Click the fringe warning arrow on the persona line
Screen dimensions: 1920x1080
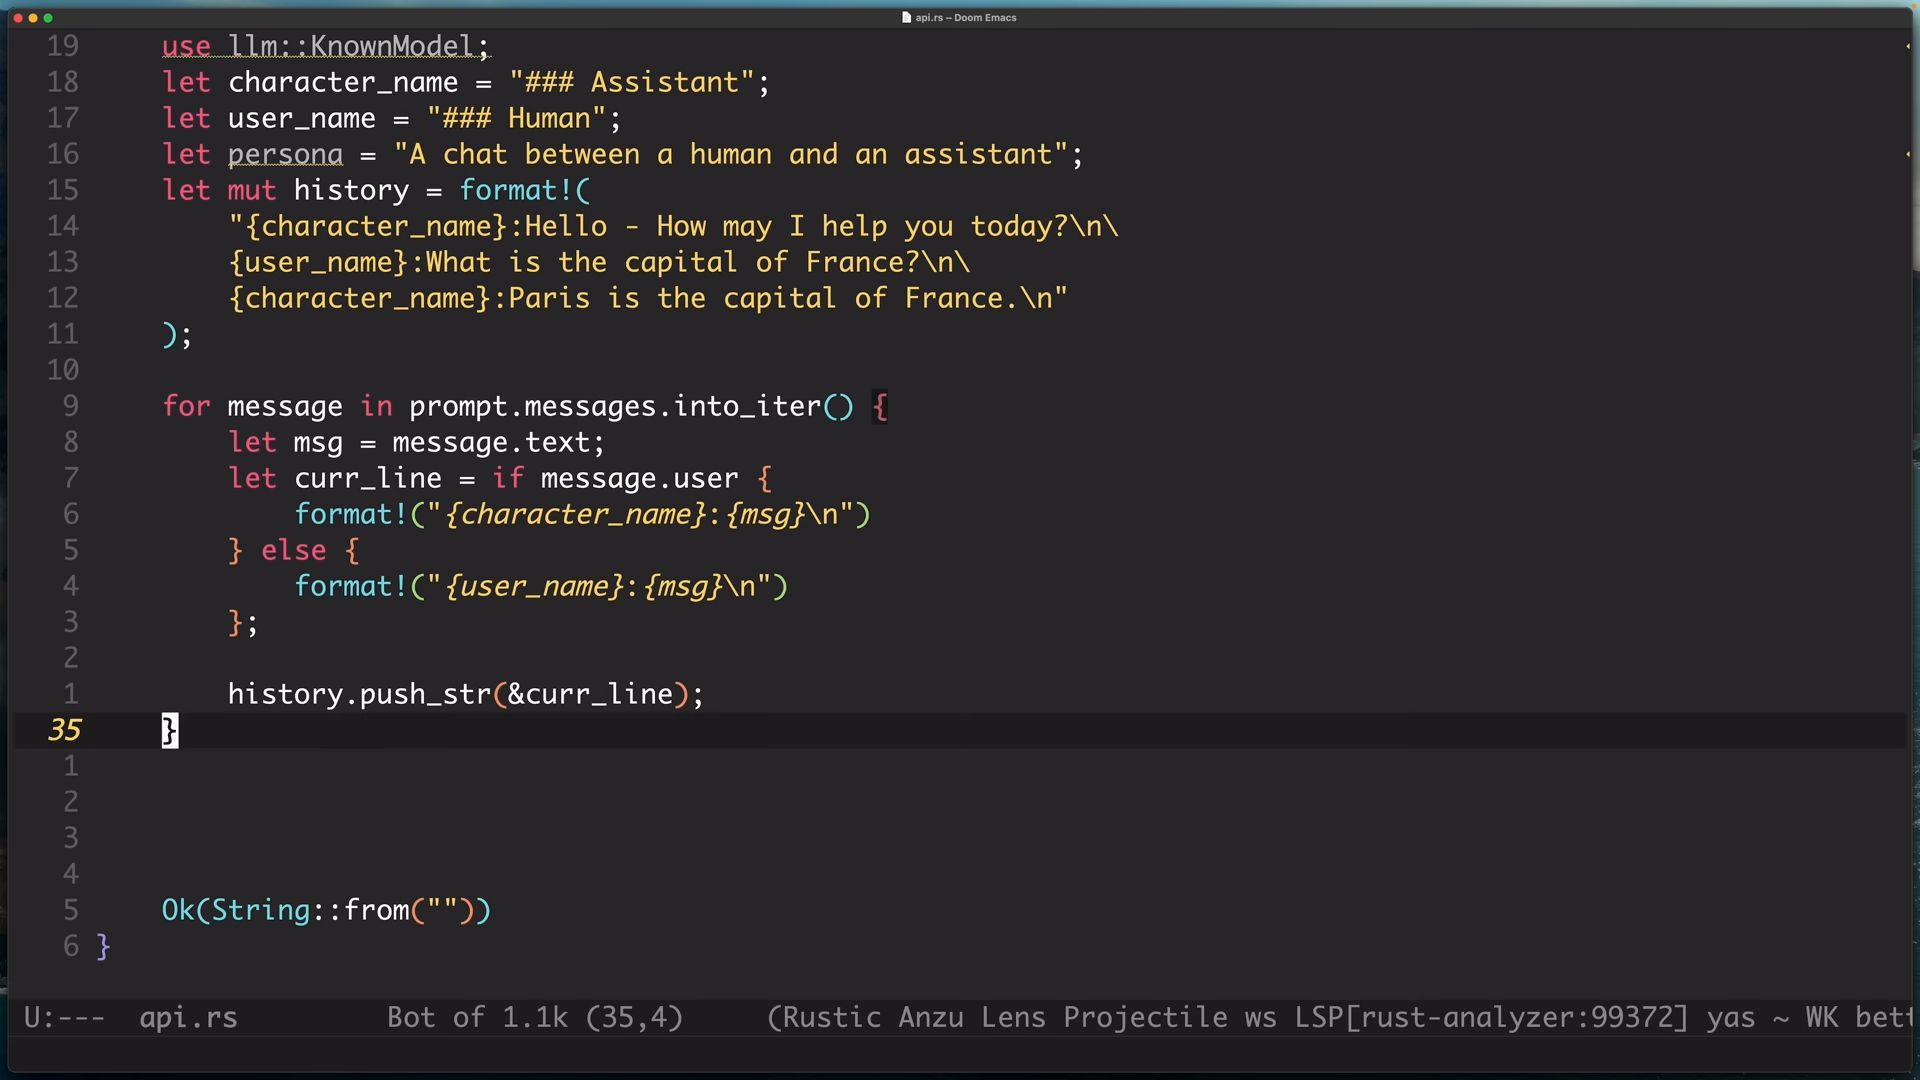click(x=1908, y=154)
